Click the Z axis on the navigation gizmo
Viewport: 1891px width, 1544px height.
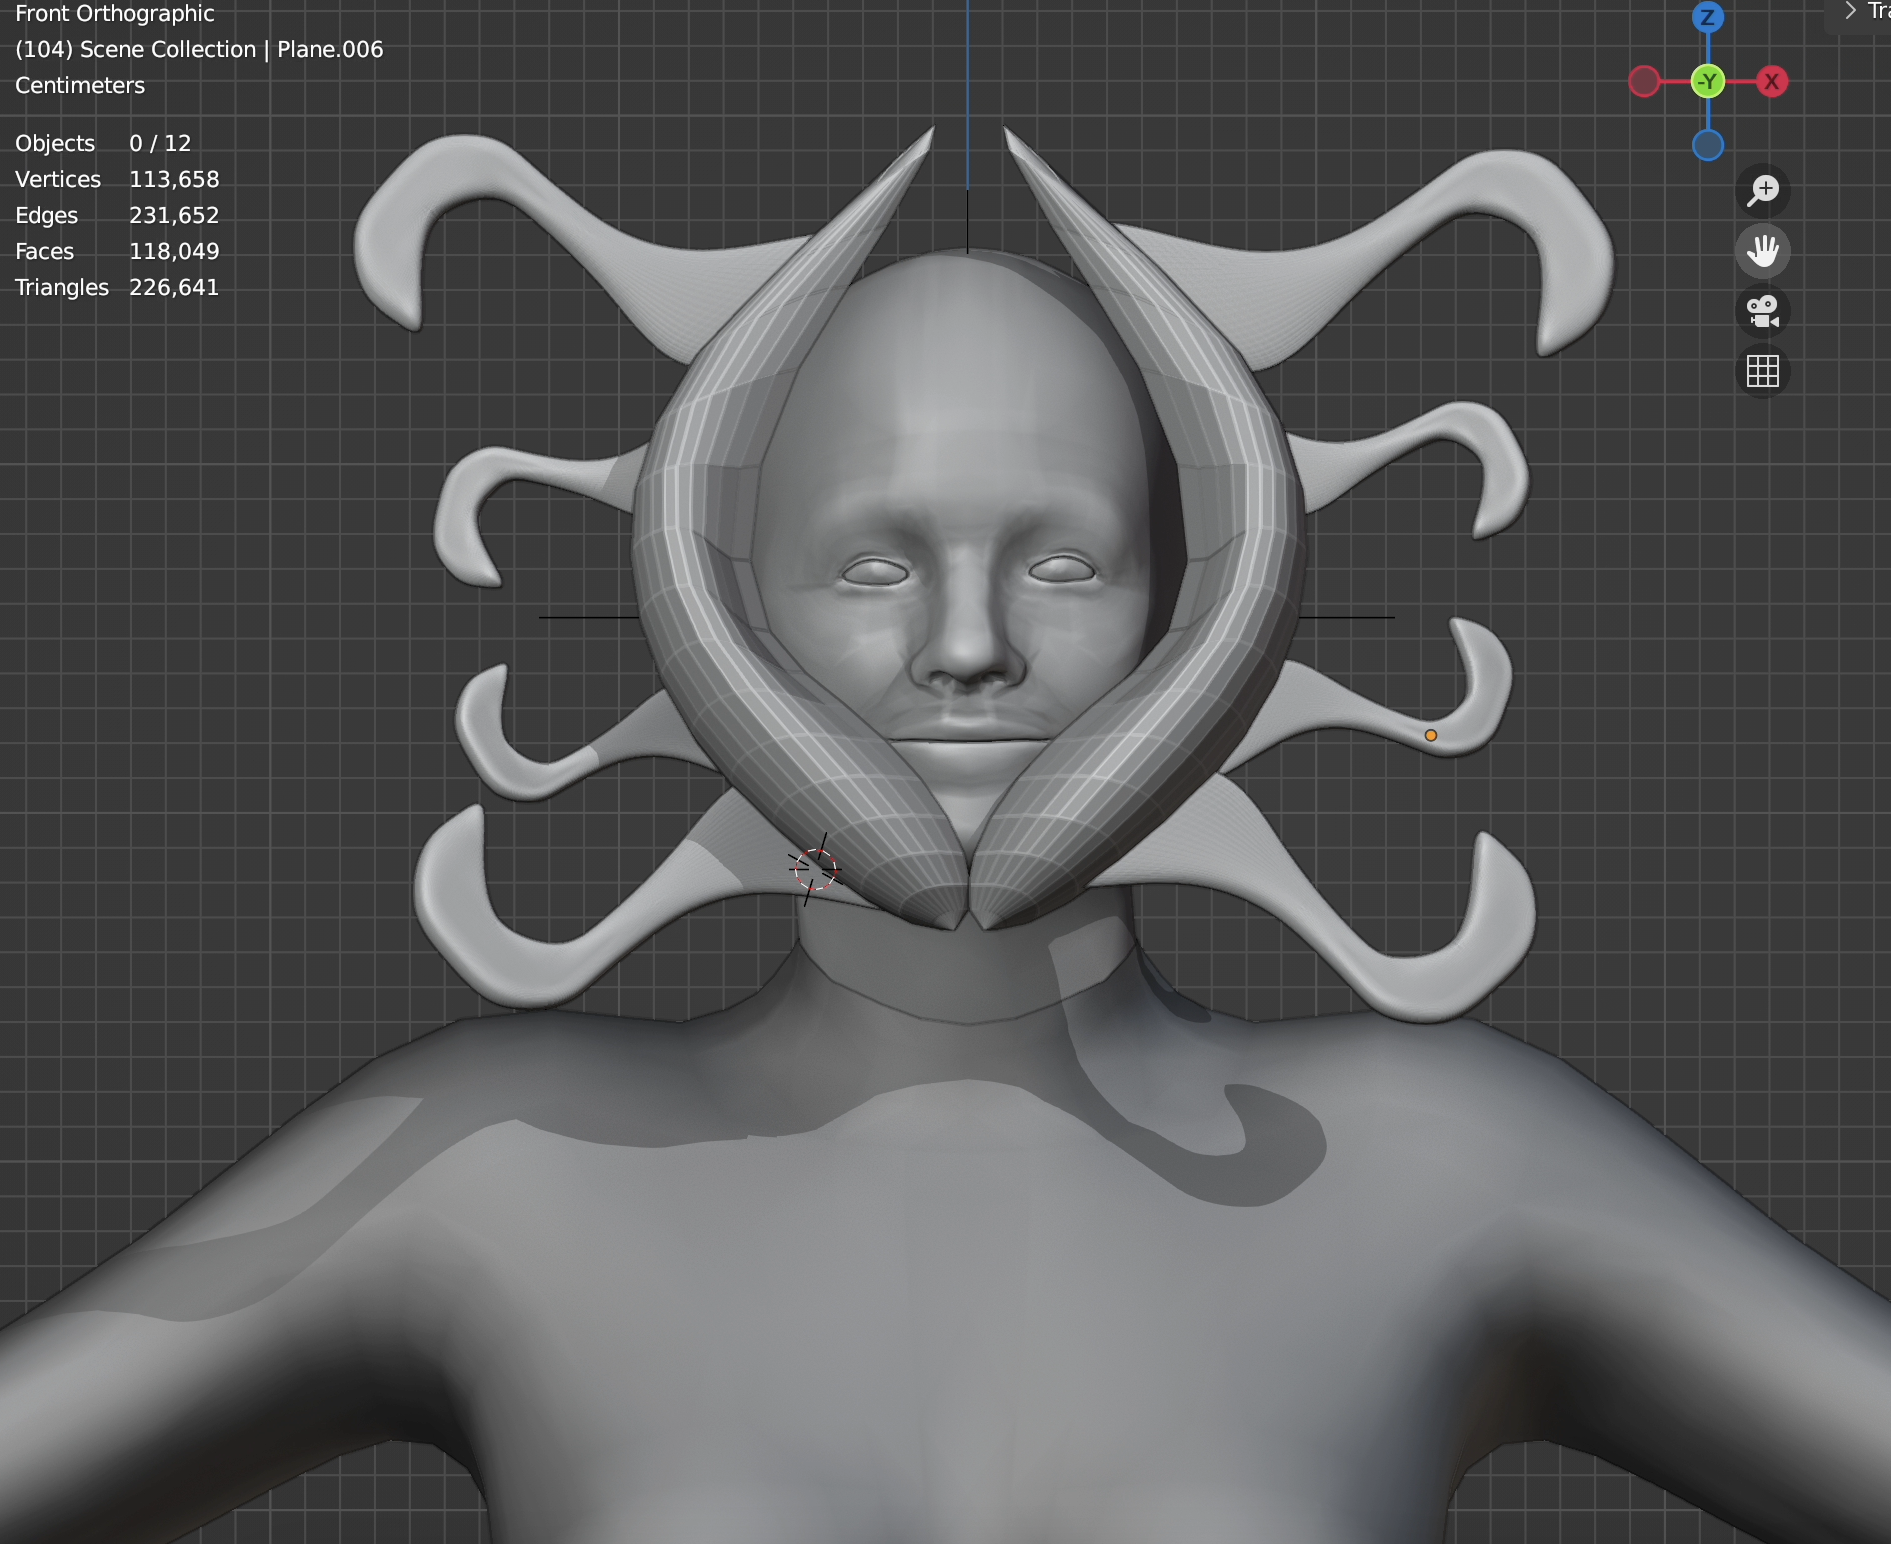click(x=1709, y=17)
